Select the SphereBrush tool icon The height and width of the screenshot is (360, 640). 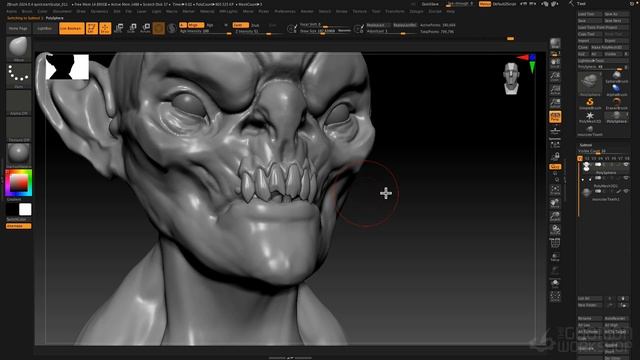[x=617, y=76]
